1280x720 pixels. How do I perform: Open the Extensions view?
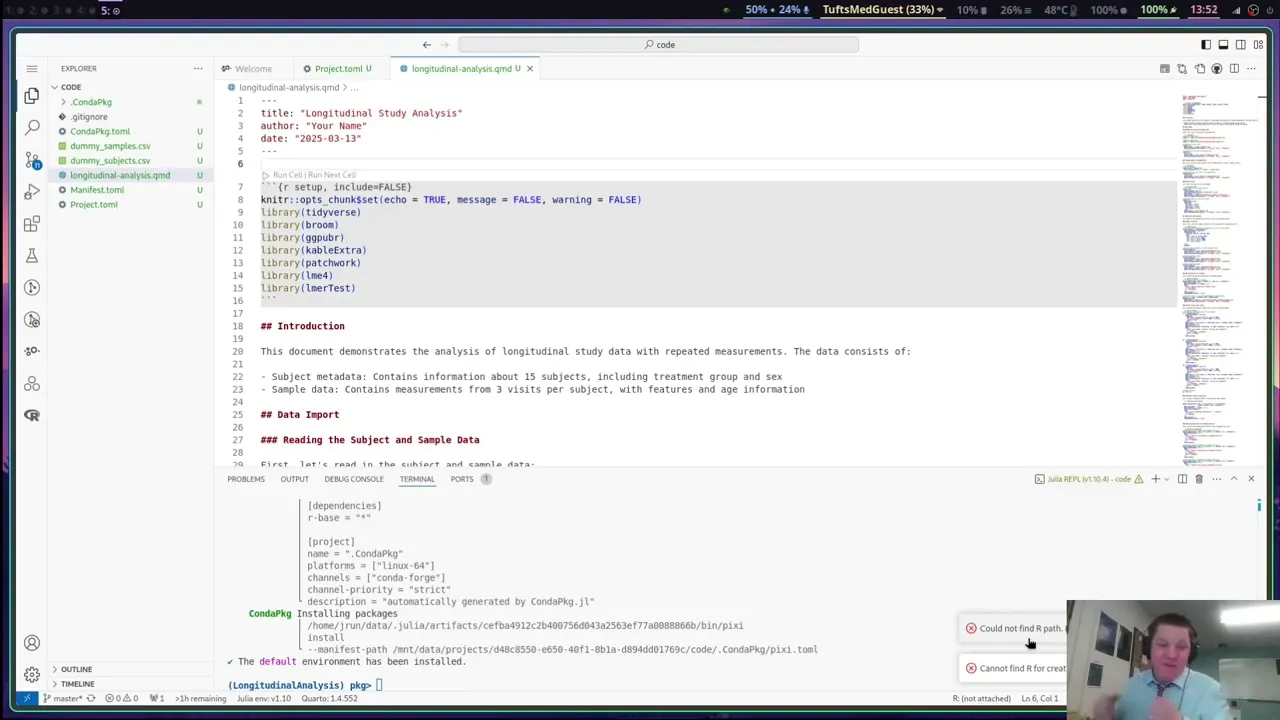(32, 224)
